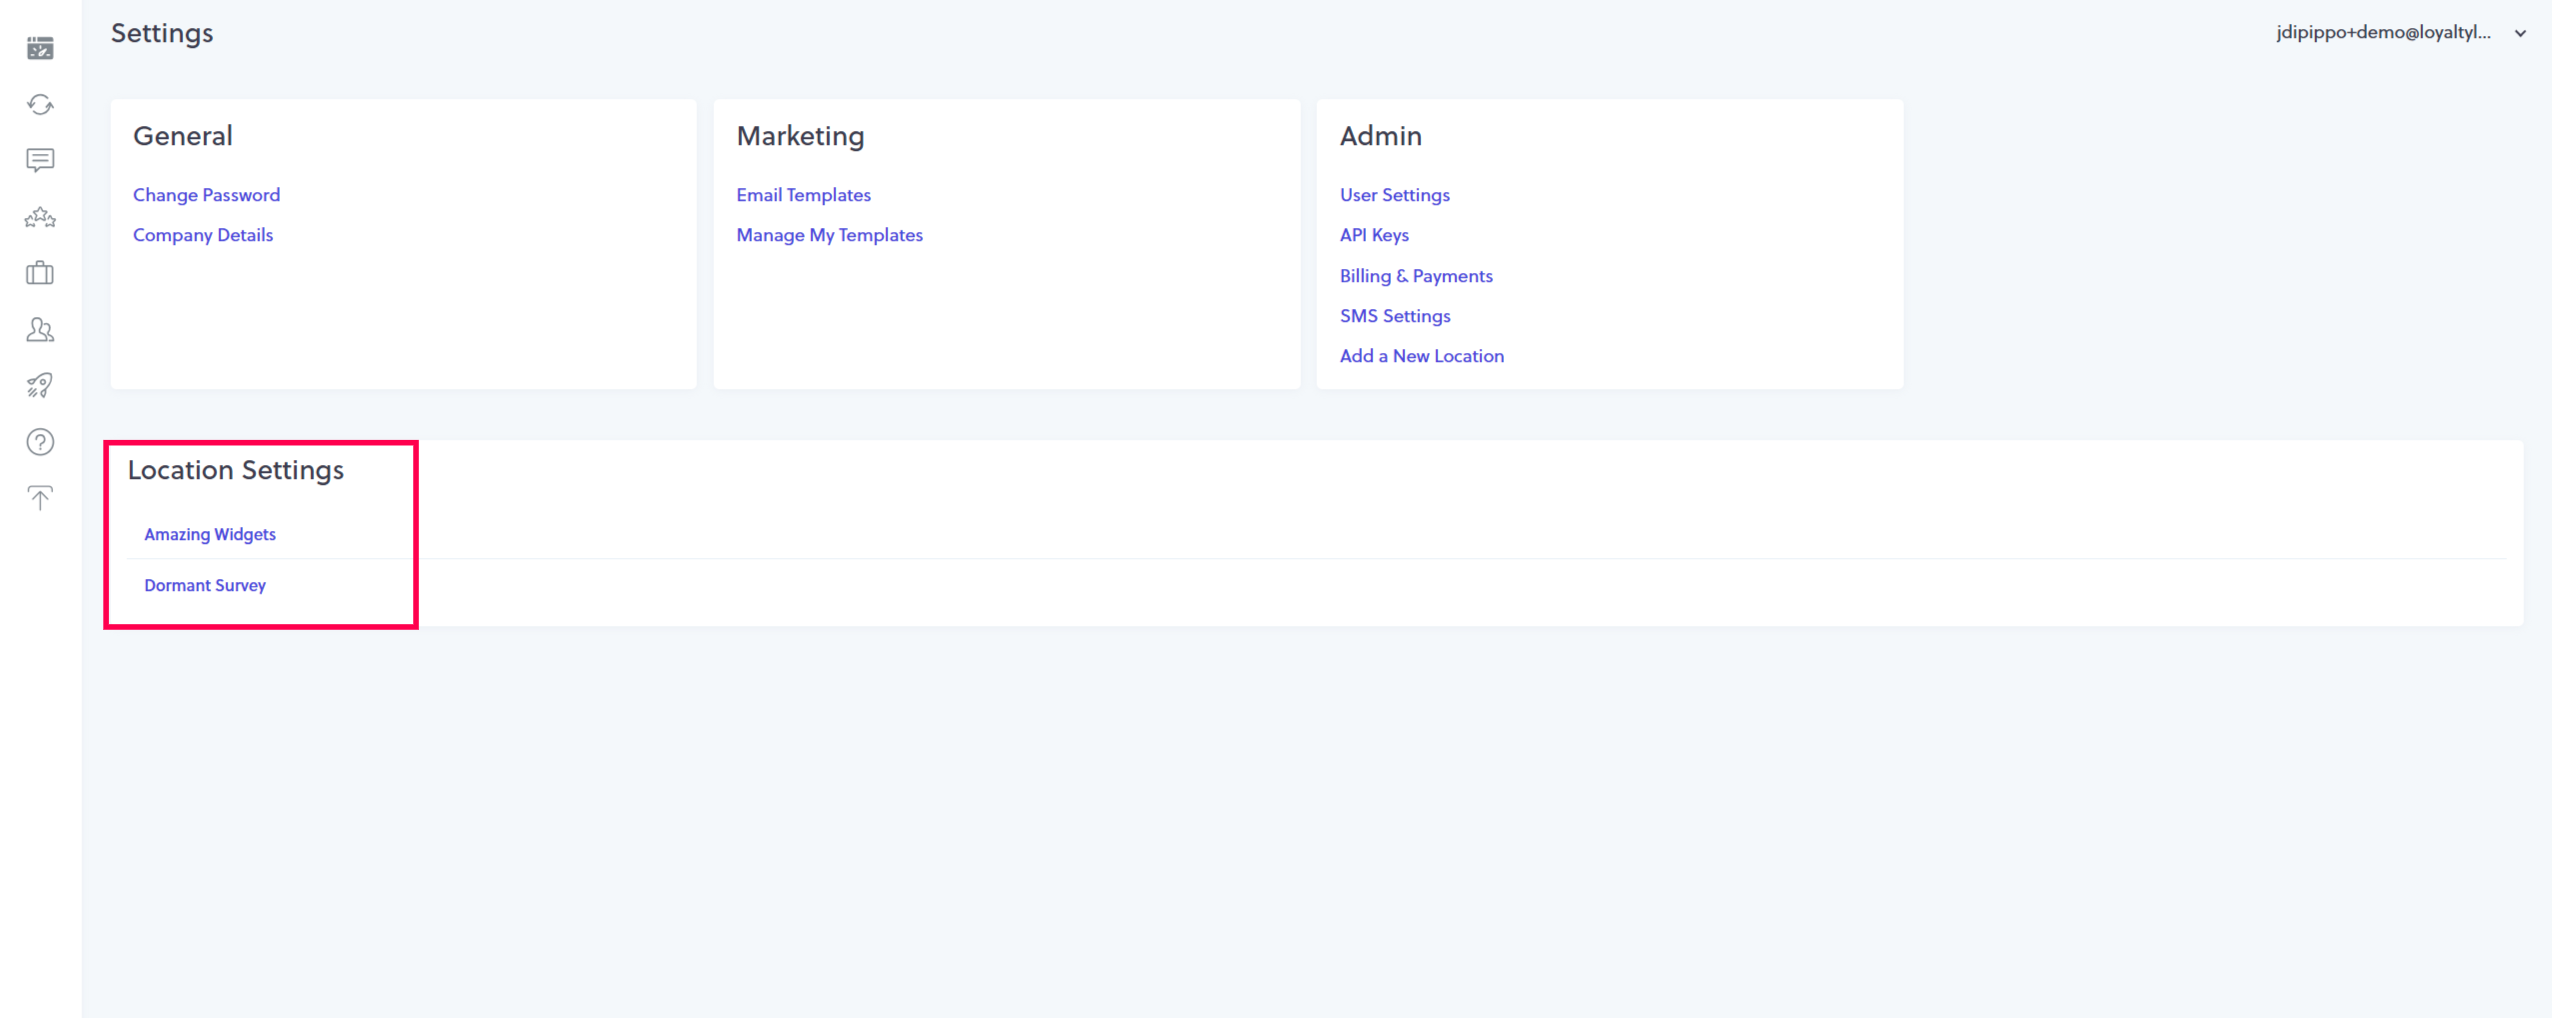The height and width of the screenshot is (1018, 2552).
Task: Select the Amazing Widgets location
Action: pos(210,534)
